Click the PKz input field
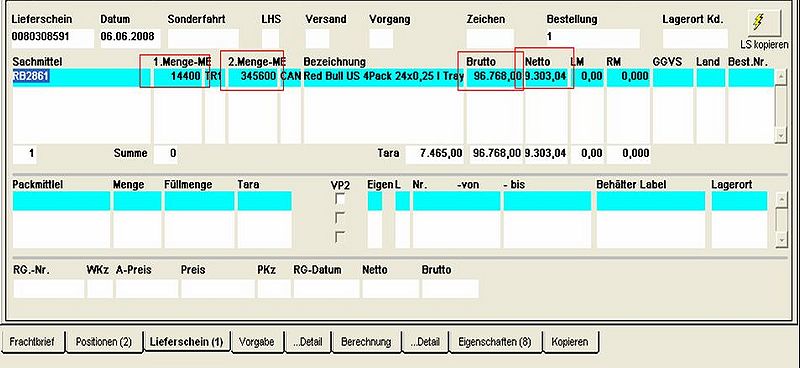The height and width of the screenshot is (368, 800). pos(274,289)
